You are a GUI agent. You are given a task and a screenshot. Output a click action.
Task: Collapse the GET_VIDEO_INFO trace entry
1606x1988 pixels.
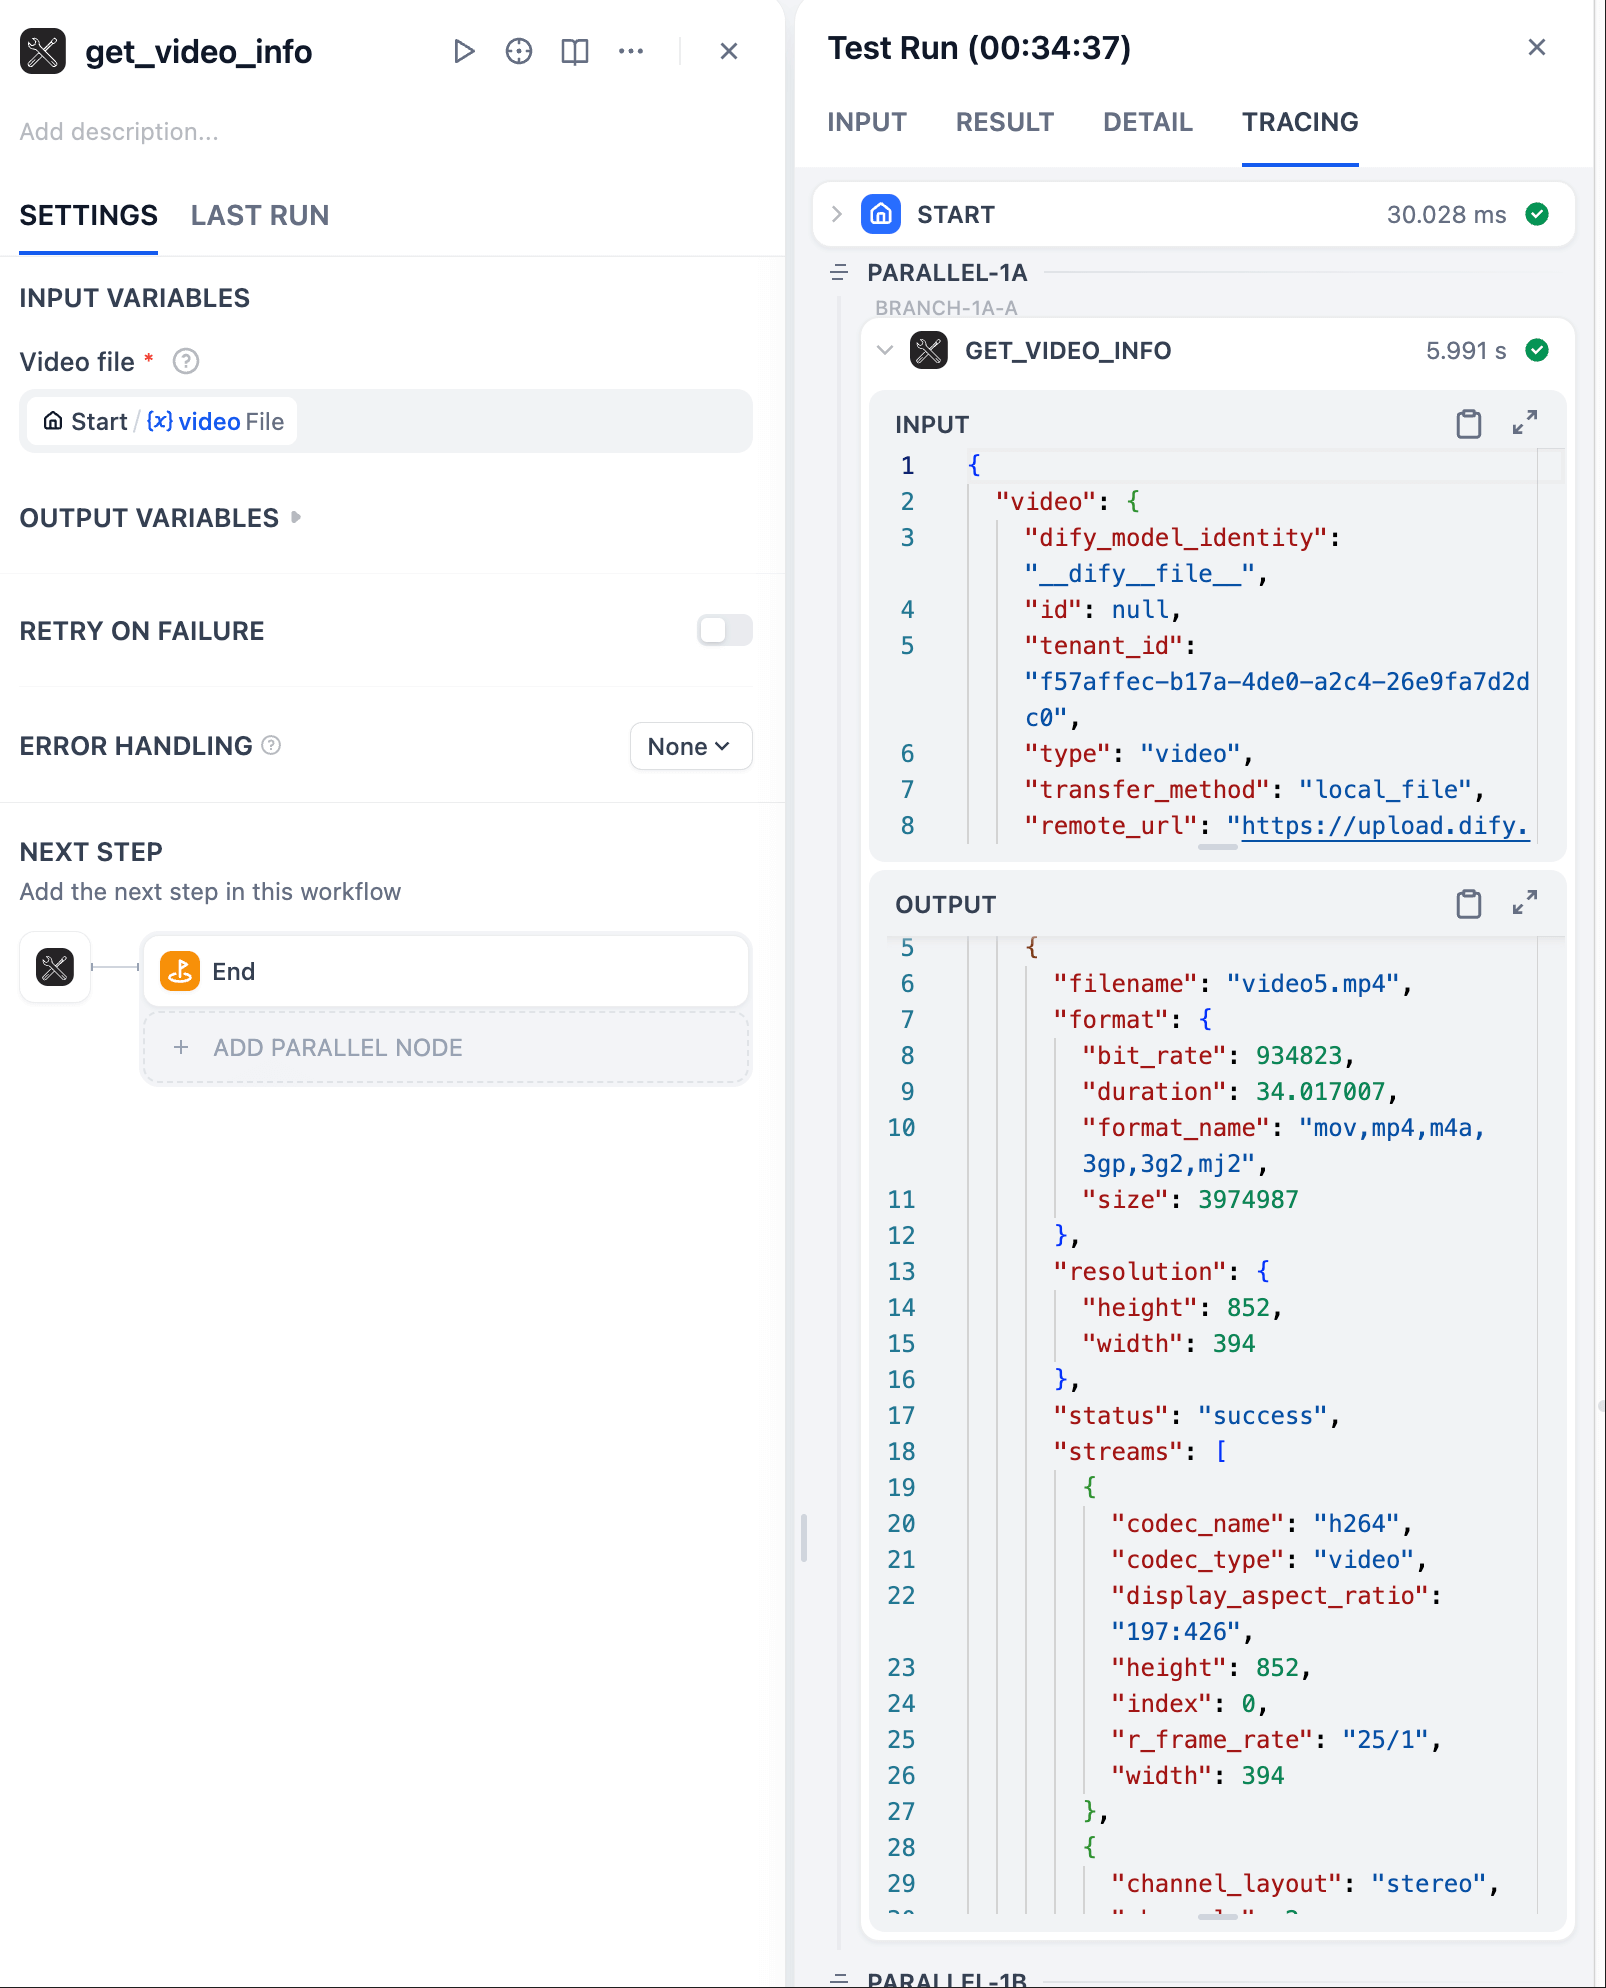pyautogui.click(x=884, y=351)
